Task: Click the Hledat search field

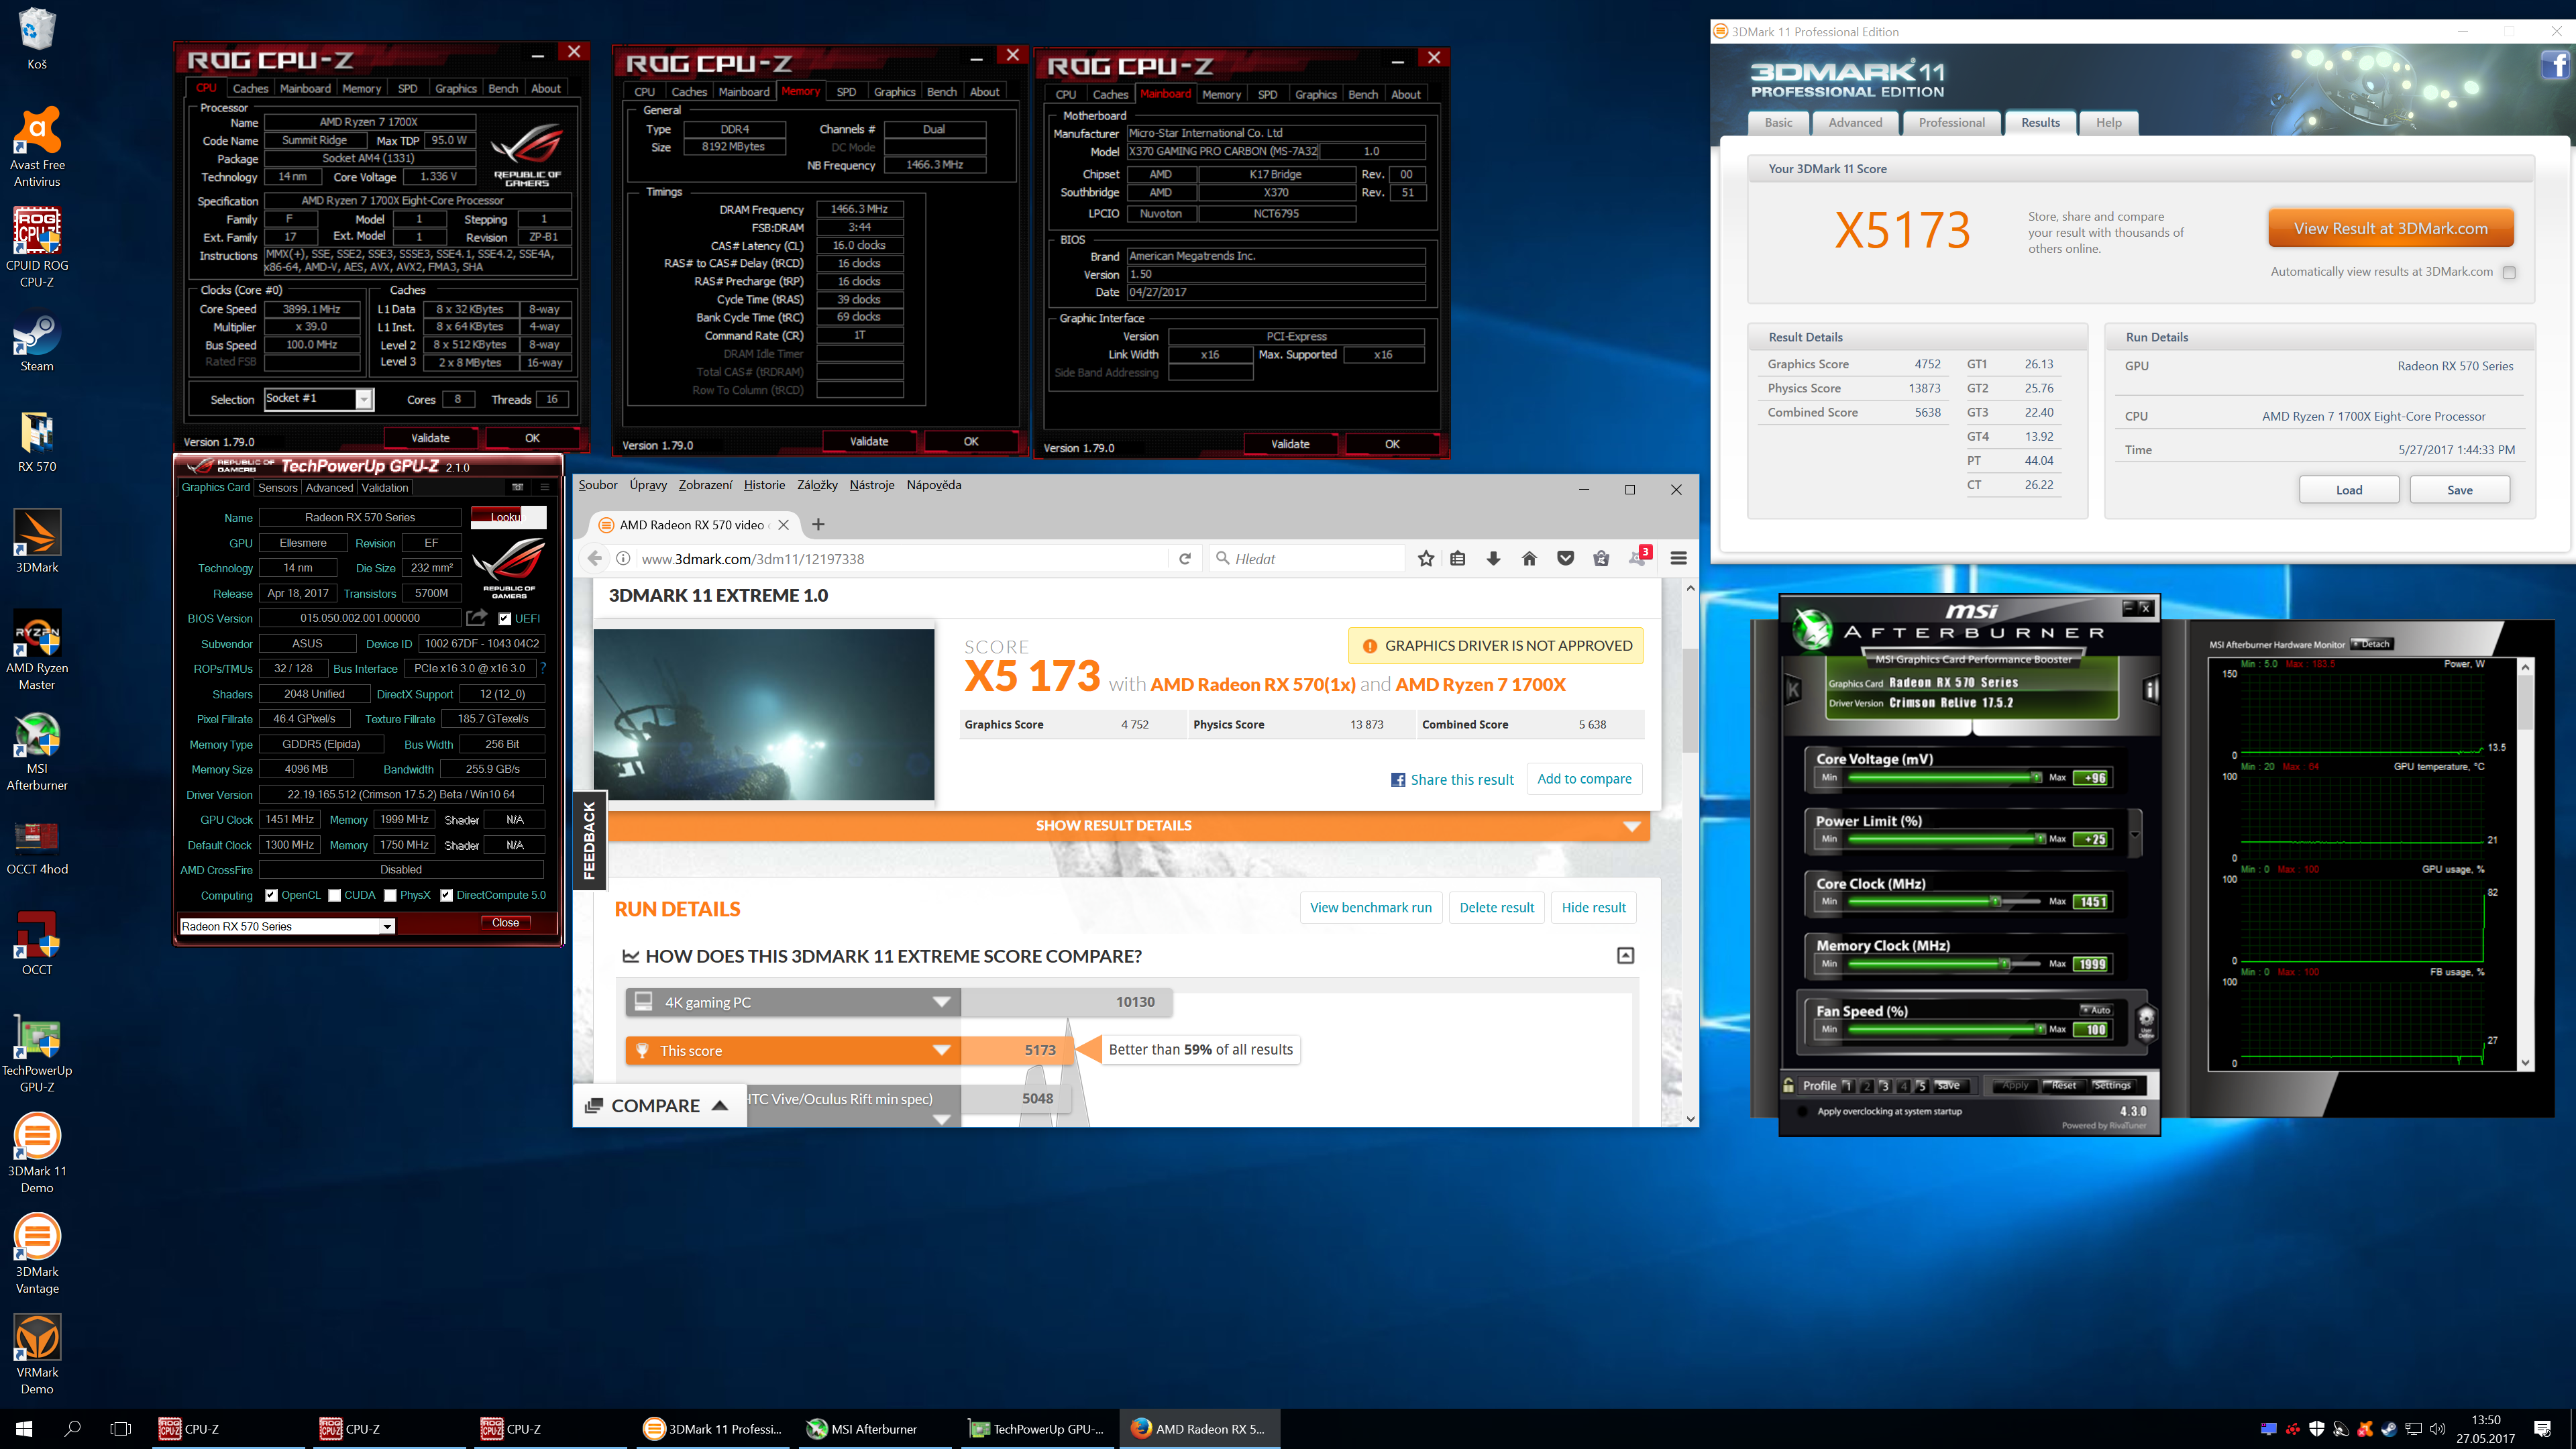Action: (x=1308, y=559)
